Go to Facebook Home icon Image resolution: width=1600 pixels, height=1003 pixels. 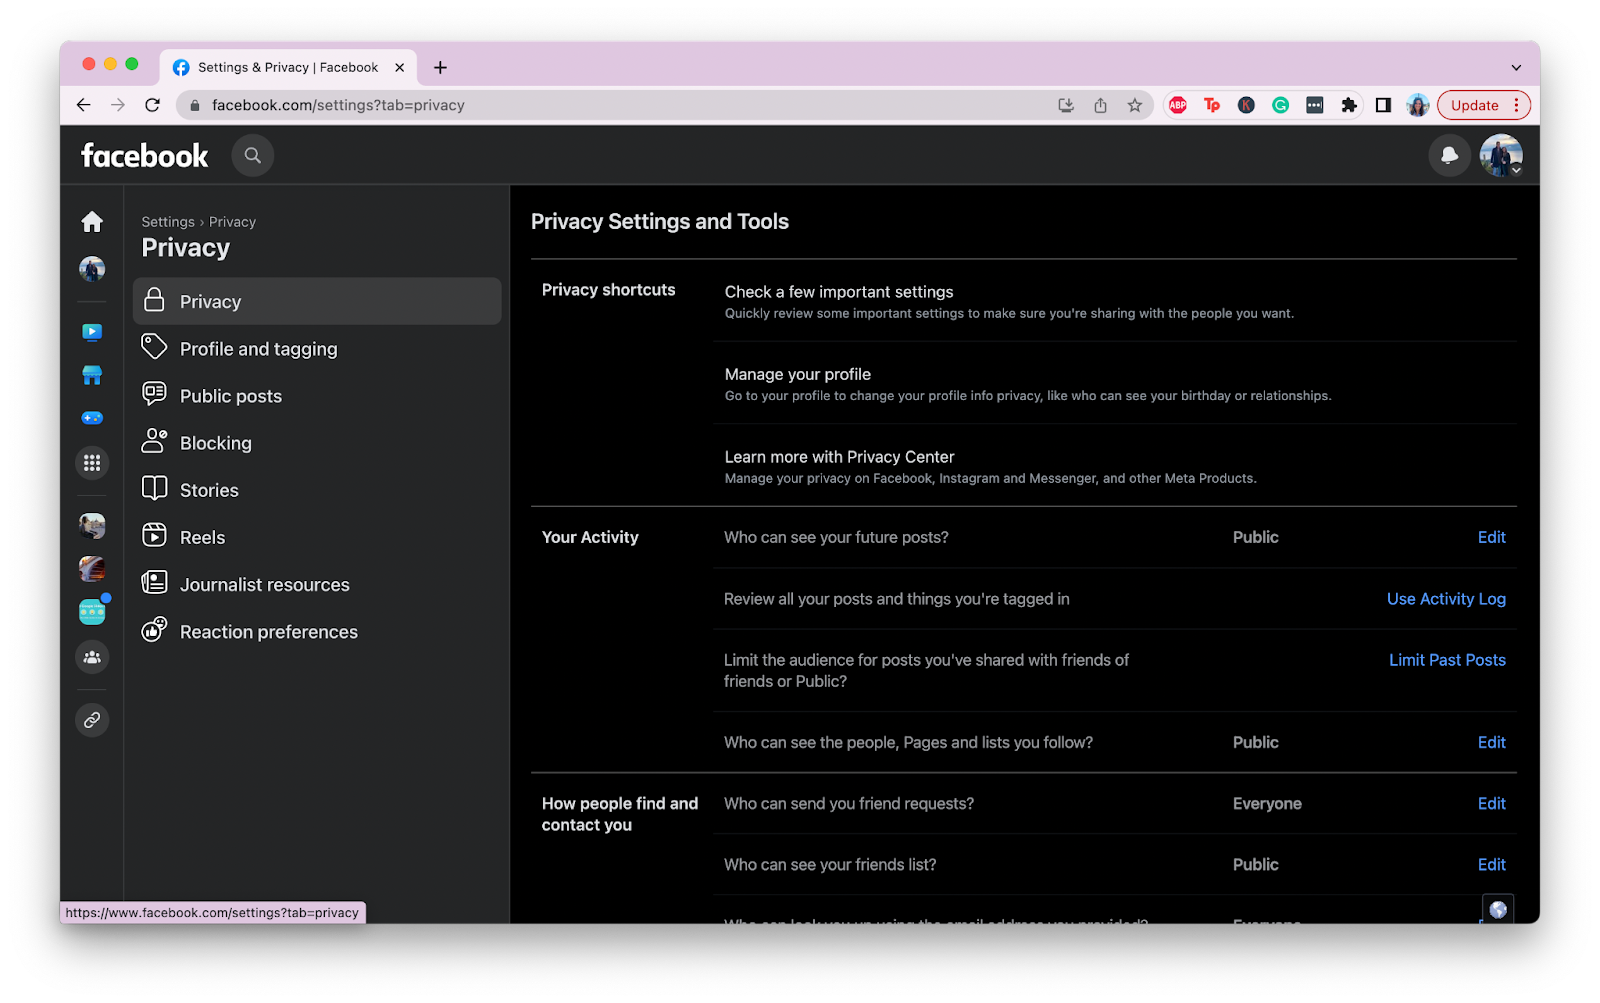pyautogui.click(x=92, y=221)
